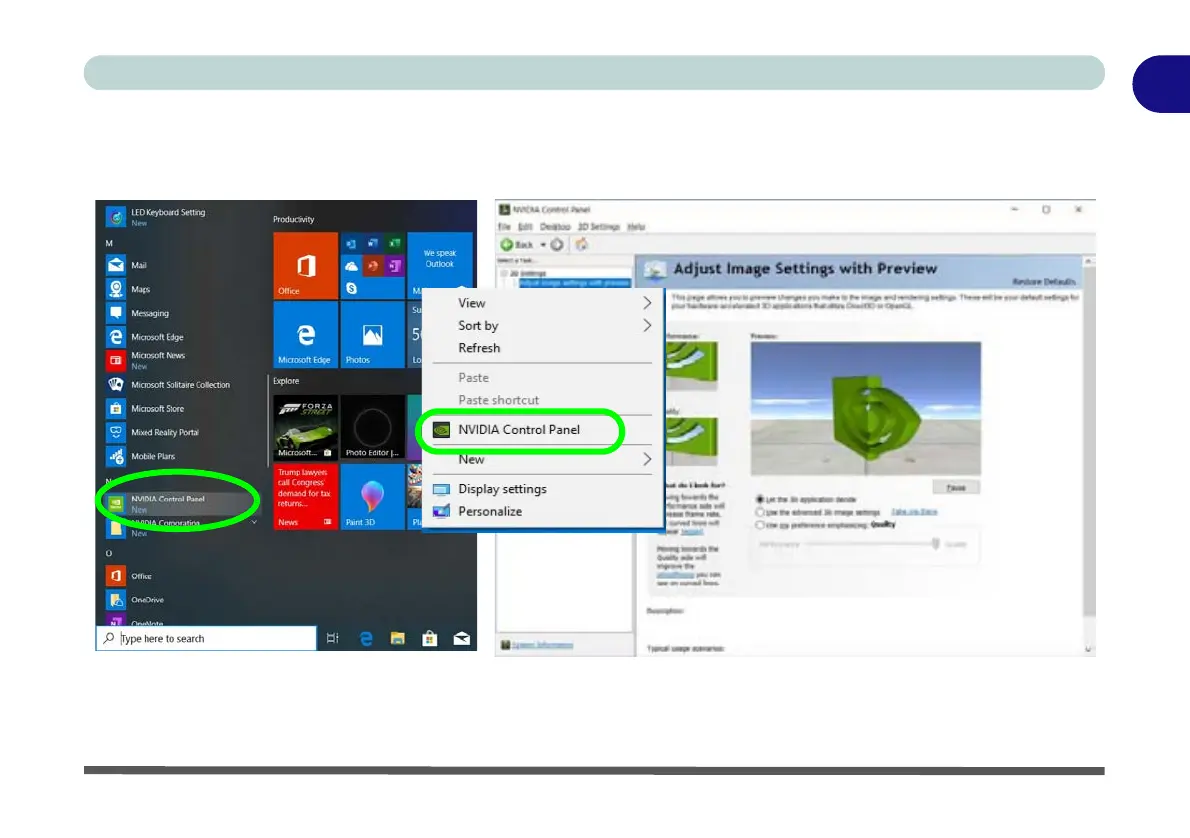
Task: Expand the NVIDIA Corporation folder chevron
Action: tap(254, 522)
